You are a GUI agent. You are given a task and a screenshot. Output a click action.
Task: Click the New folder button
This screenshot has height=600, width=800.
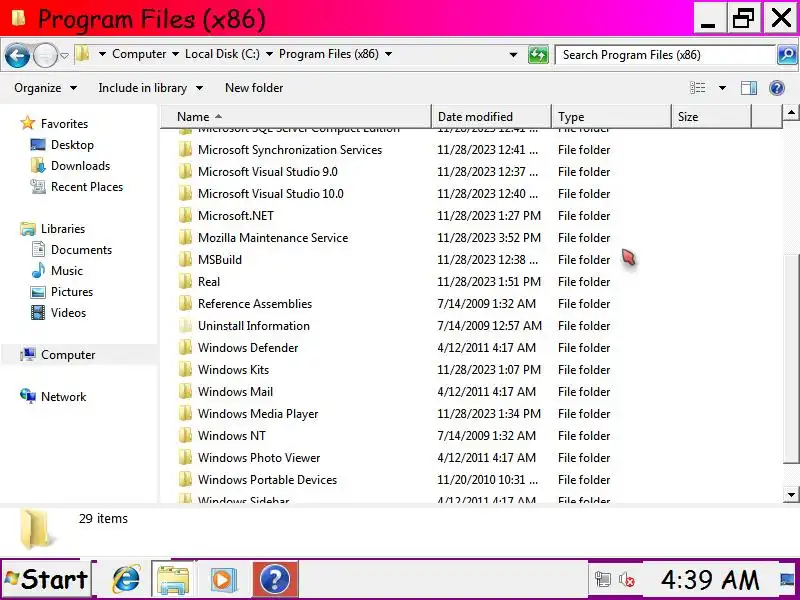click(x=254, y=88)
